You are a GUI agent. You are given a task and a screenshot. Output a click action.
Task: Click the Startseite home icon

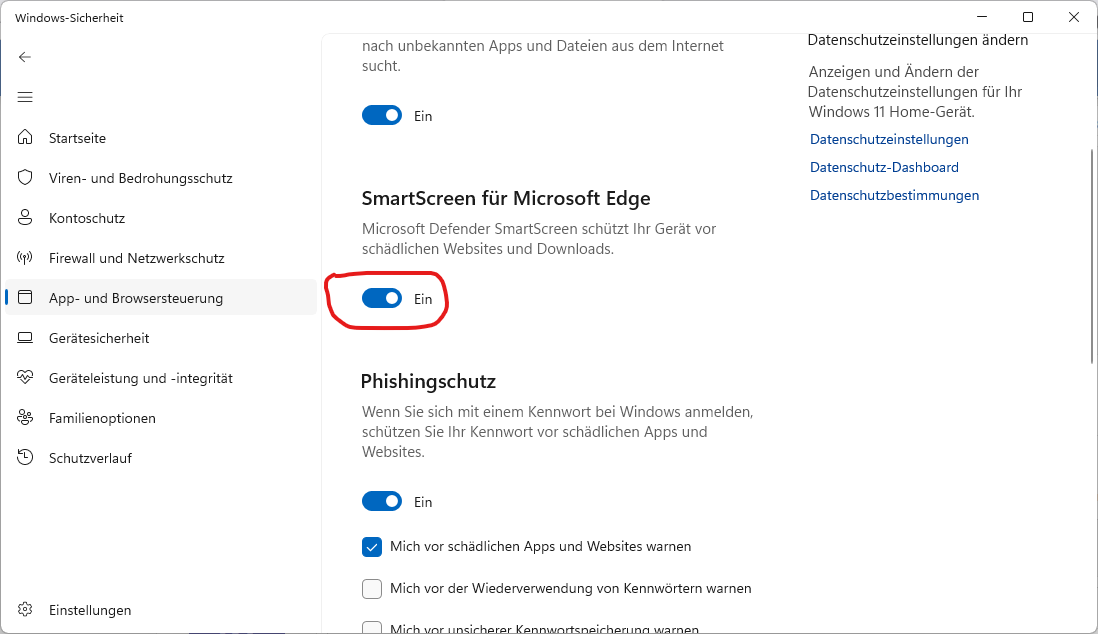(x=26, y=138)
